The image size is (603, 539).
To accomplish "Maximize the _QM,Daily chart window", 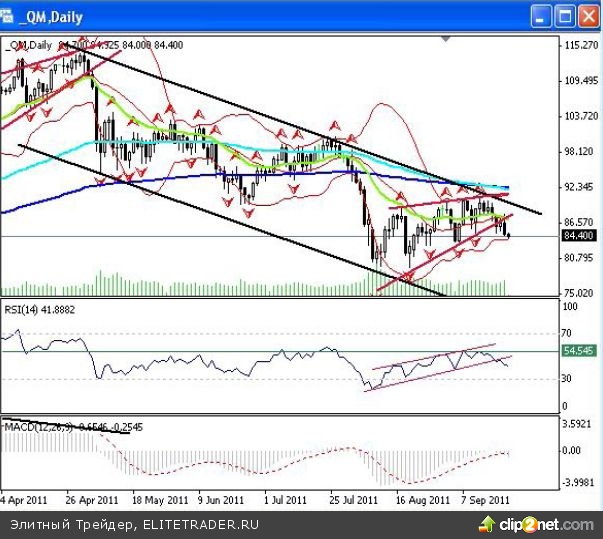I will tap(565, 16).
